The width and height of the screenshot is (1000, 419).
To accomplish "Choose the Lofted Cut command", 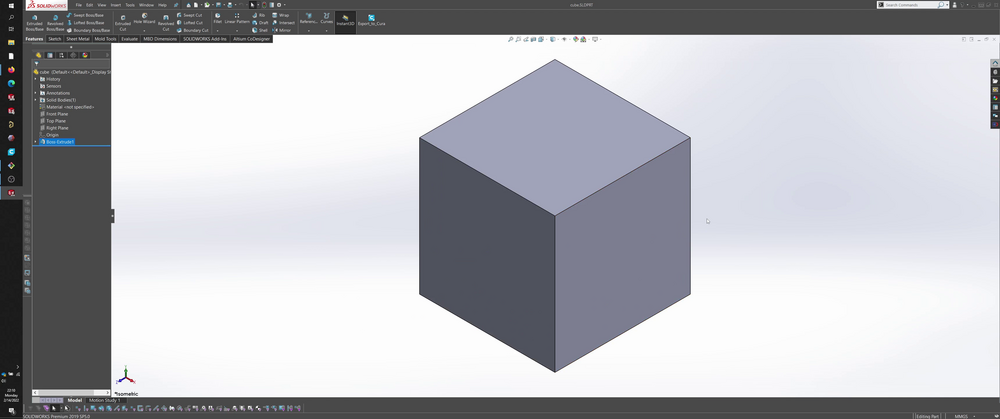I will point(190,22).
